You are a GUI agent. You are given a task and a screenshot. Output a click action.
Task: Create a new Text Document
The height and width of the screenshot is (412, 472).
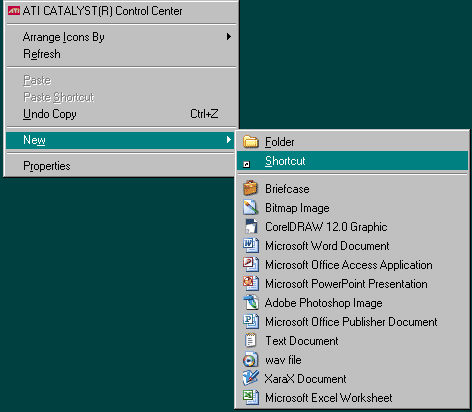pyautogui.click(x=353, y=341)
